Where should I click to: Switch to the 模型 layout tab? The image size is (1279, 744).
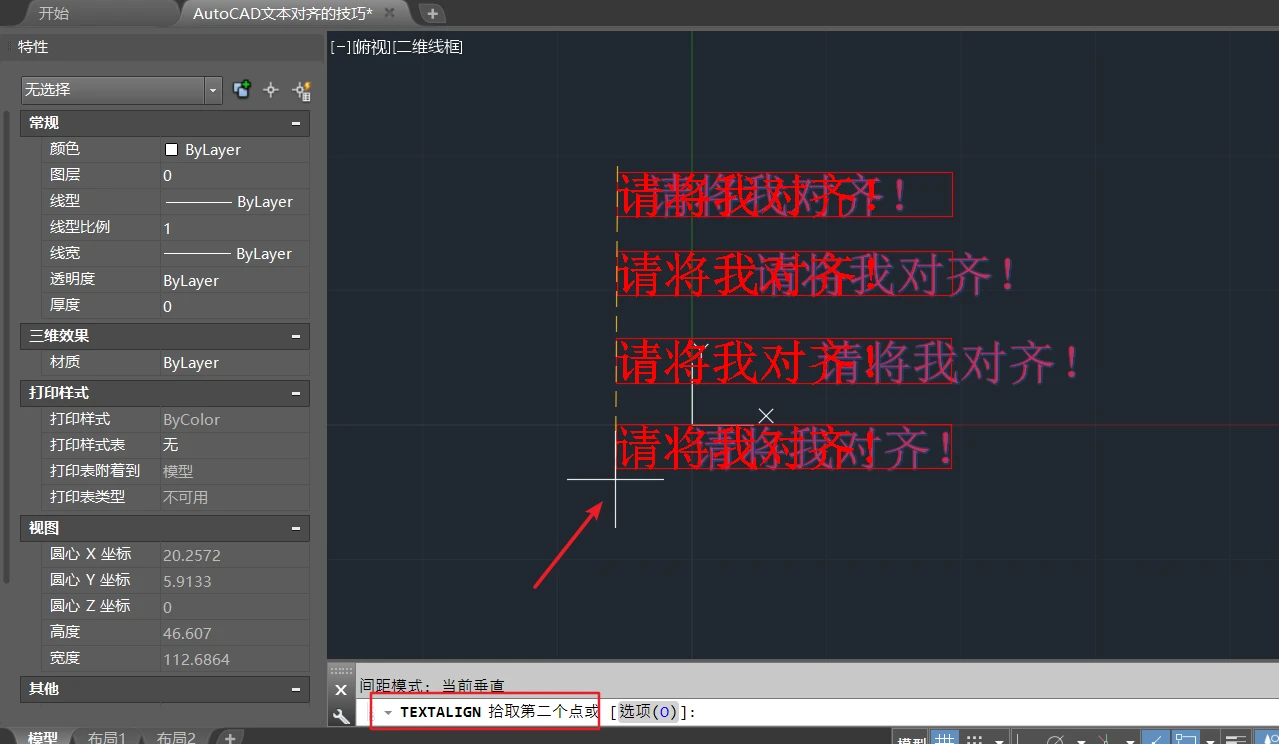pyautogui.click(x=43, y=738)
